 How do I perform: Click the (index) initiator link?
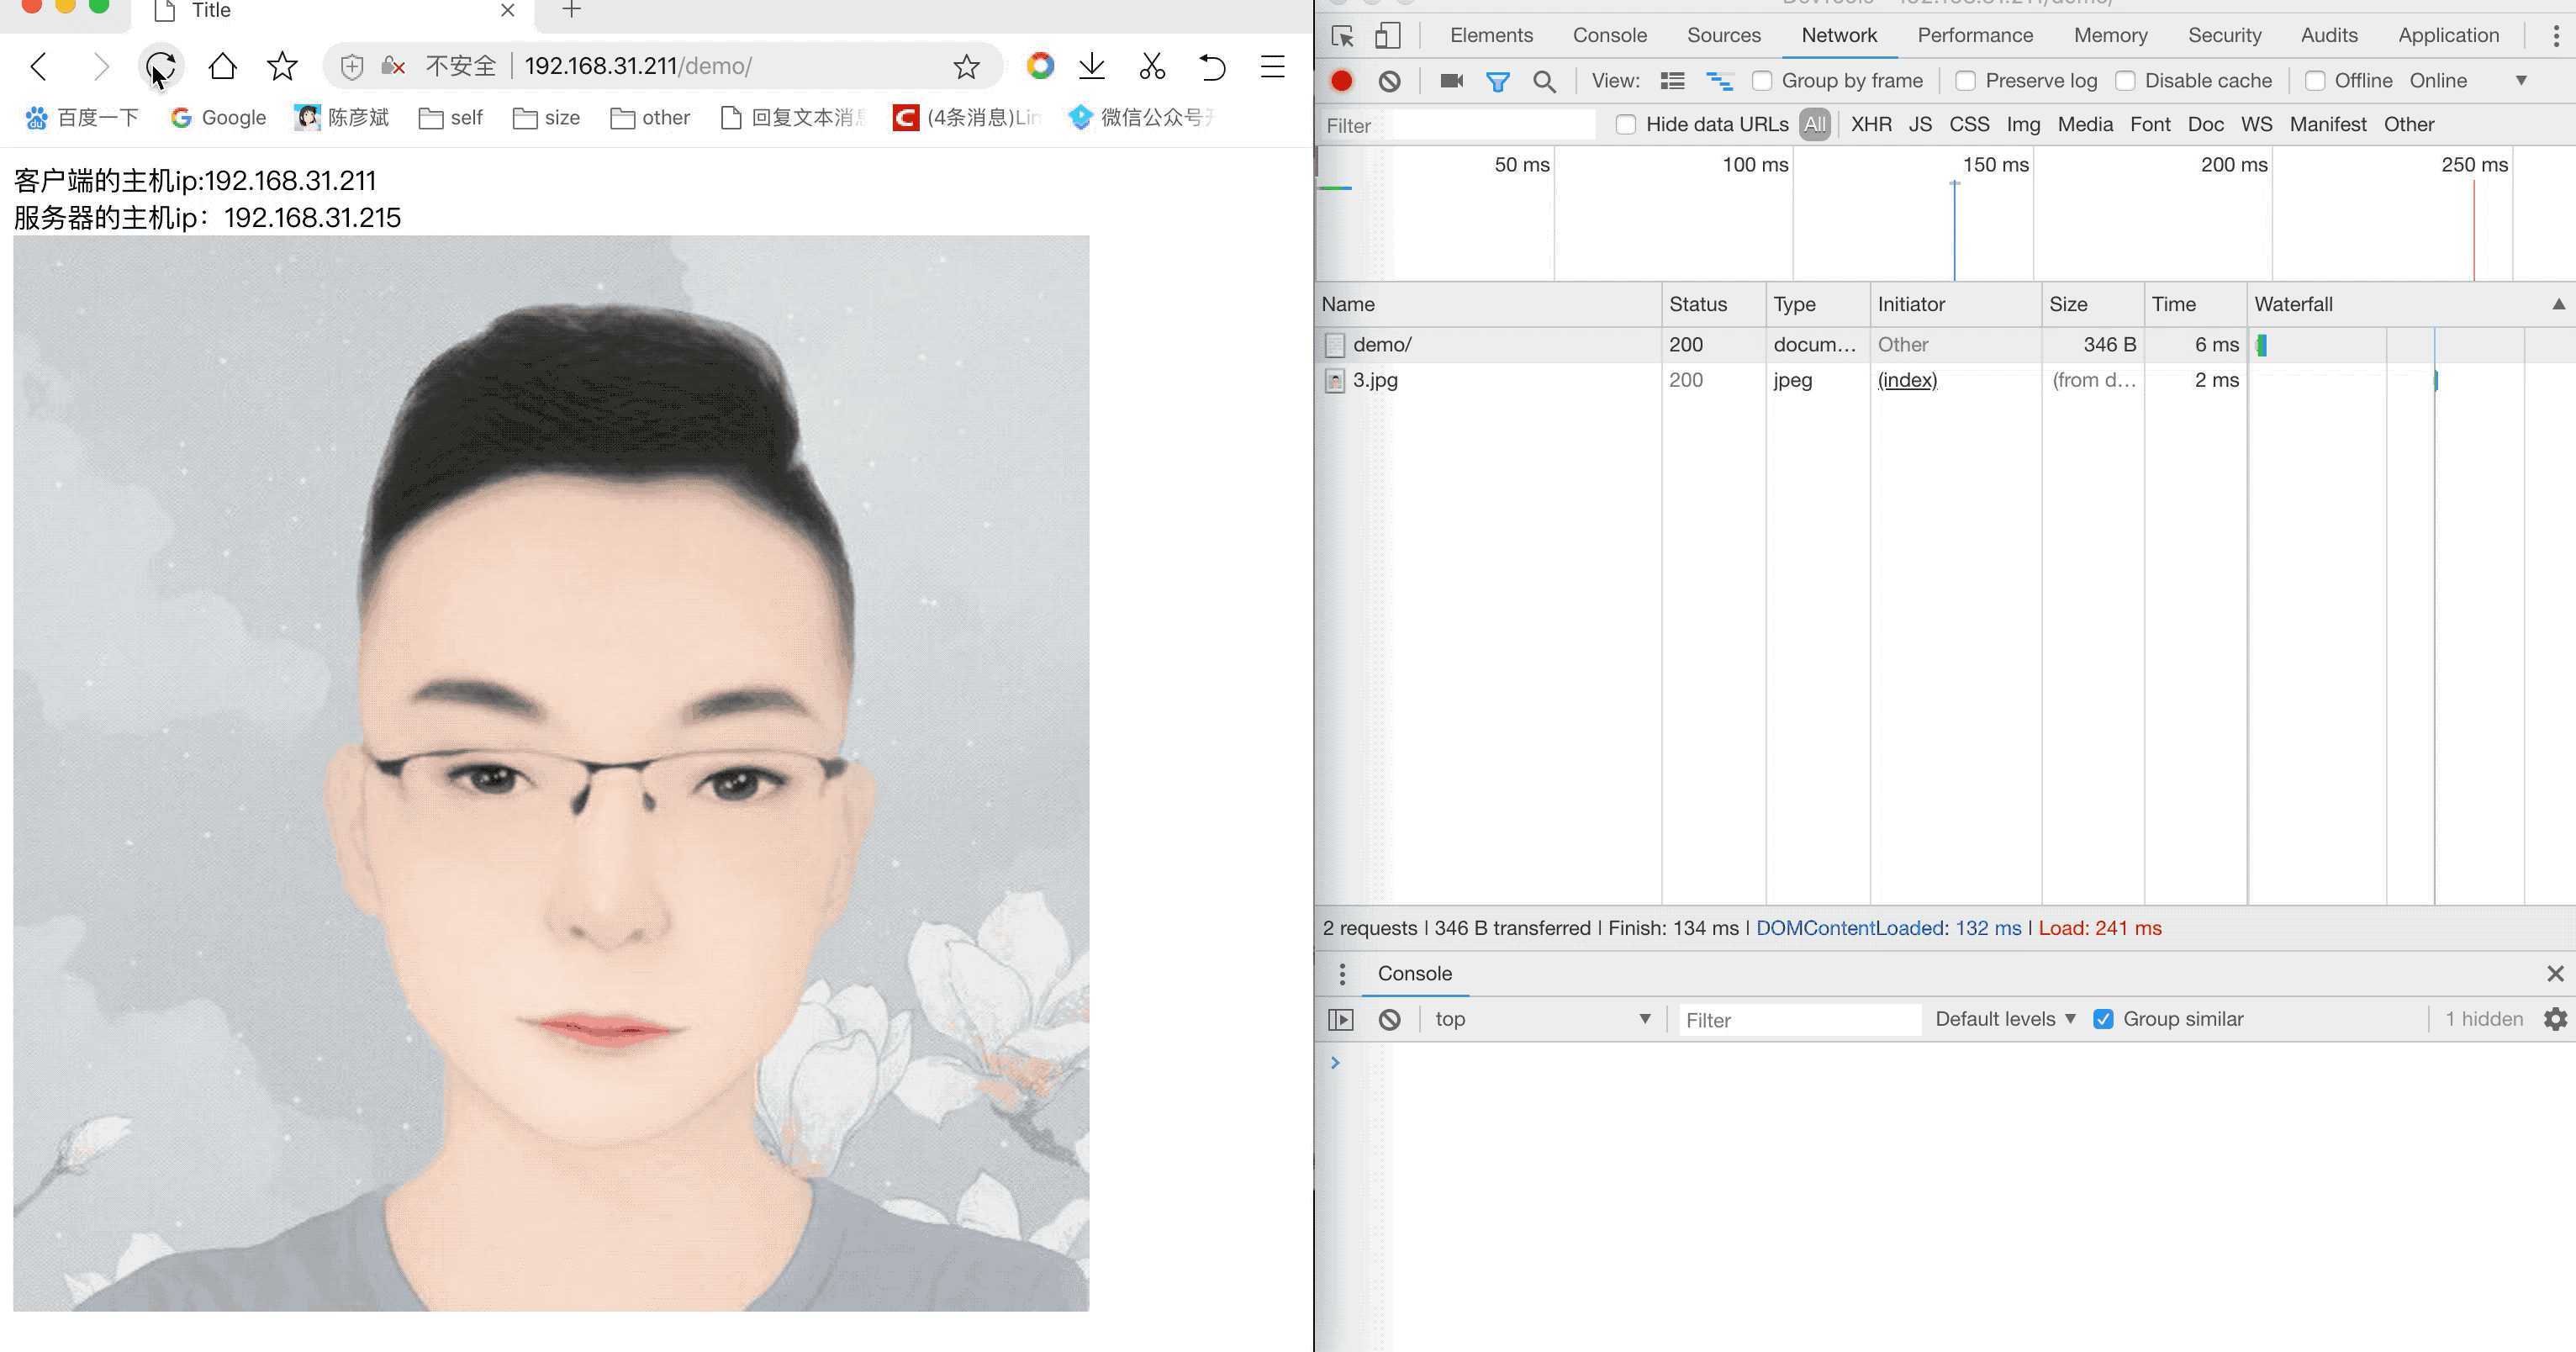point(1907,380)
